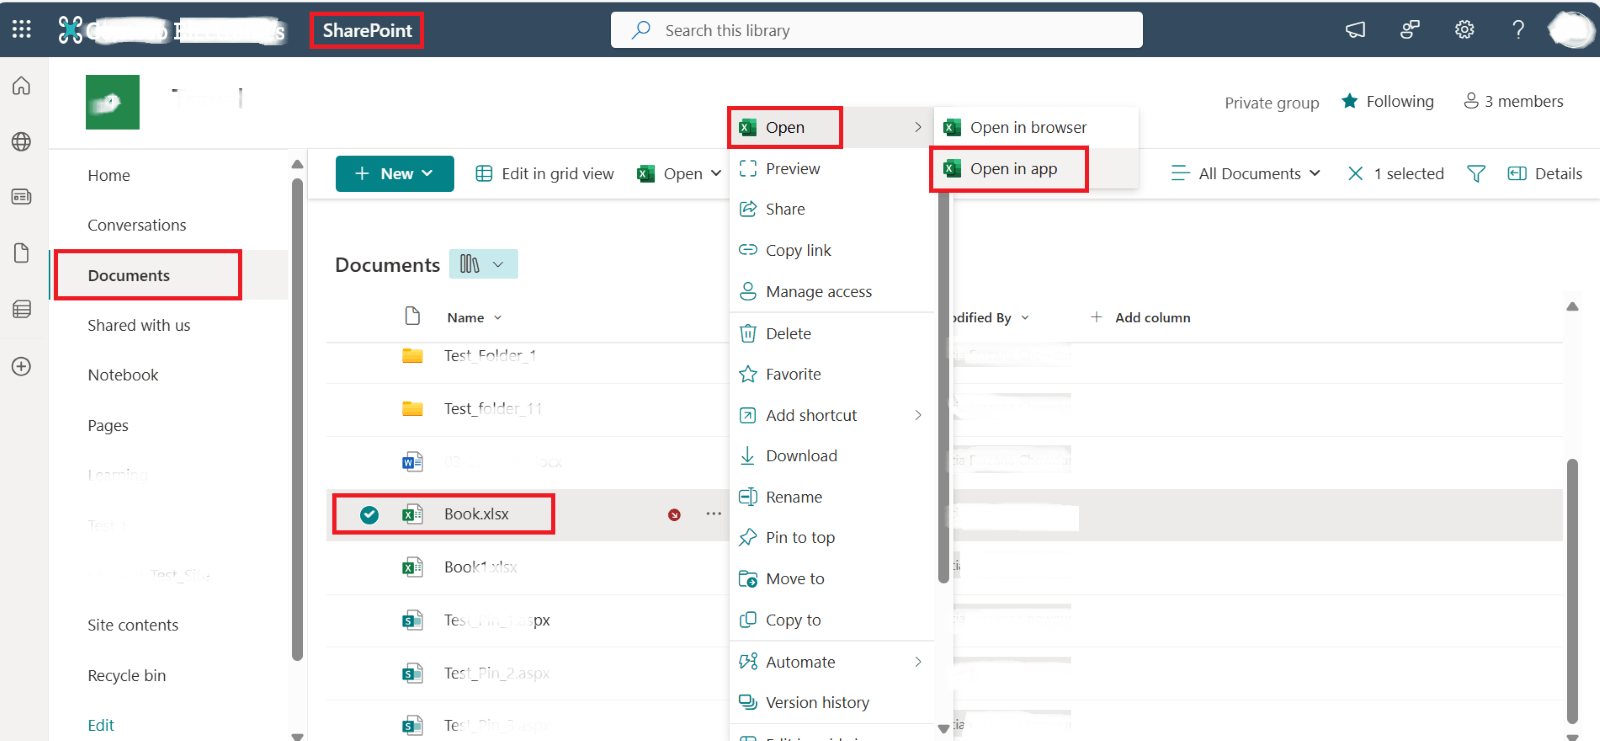Viewport: 1600px width, 741px height.
Task: Open Conversations in site navigation
Action: (137, 226)
